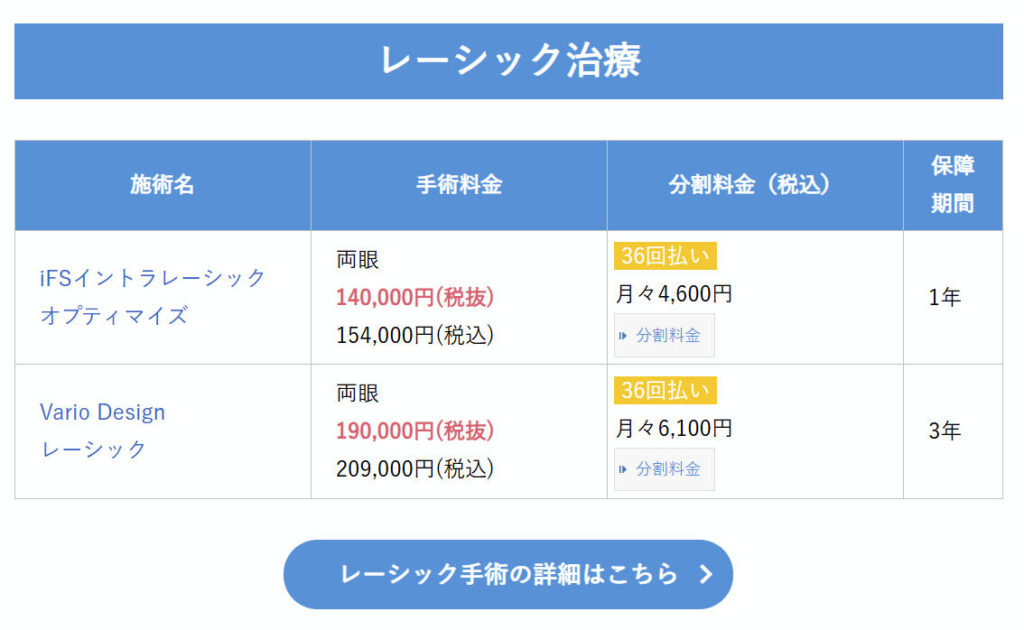This screenshot has width=1024, height=630.
Task: Click the レーシック手術の詳細はこちら button
Action: click(x=508, y=574)
